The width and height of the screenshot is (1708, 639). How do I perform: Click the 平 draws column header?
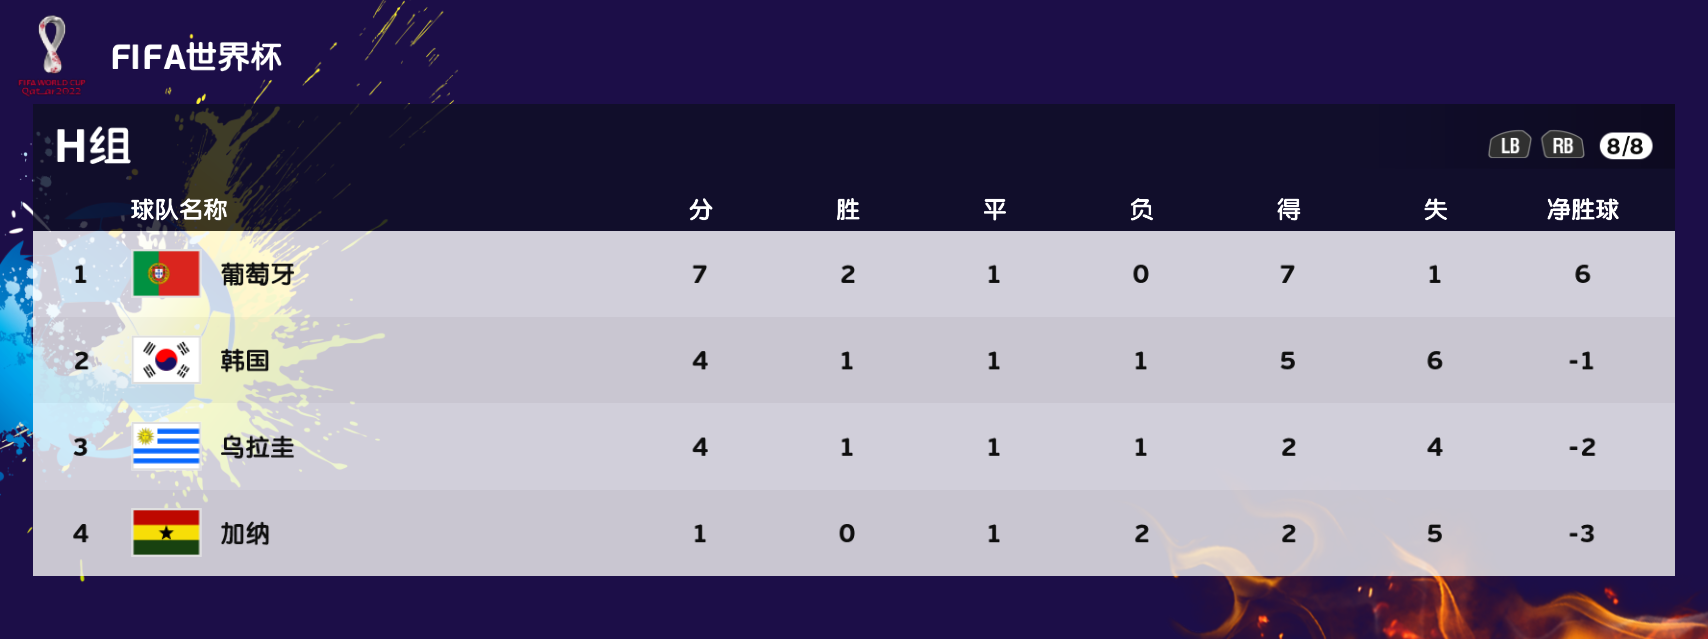(994, 209)
